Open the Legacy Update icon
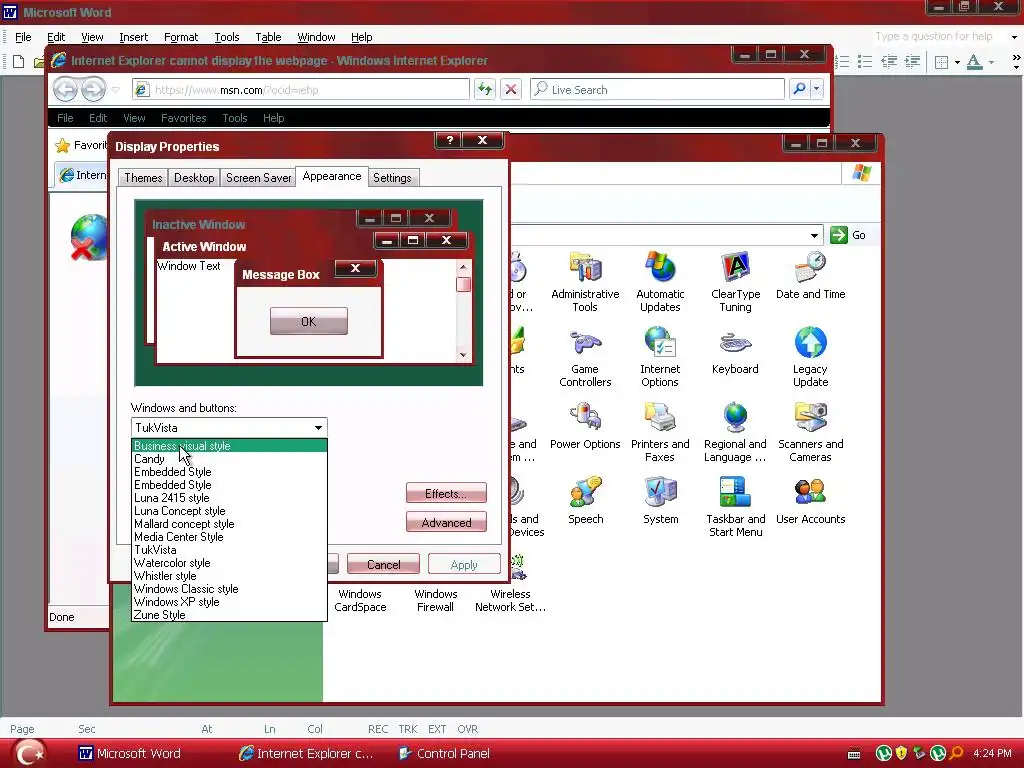Image resolution: width=1024 pixels, height=768 pixels. pos(810,357)
